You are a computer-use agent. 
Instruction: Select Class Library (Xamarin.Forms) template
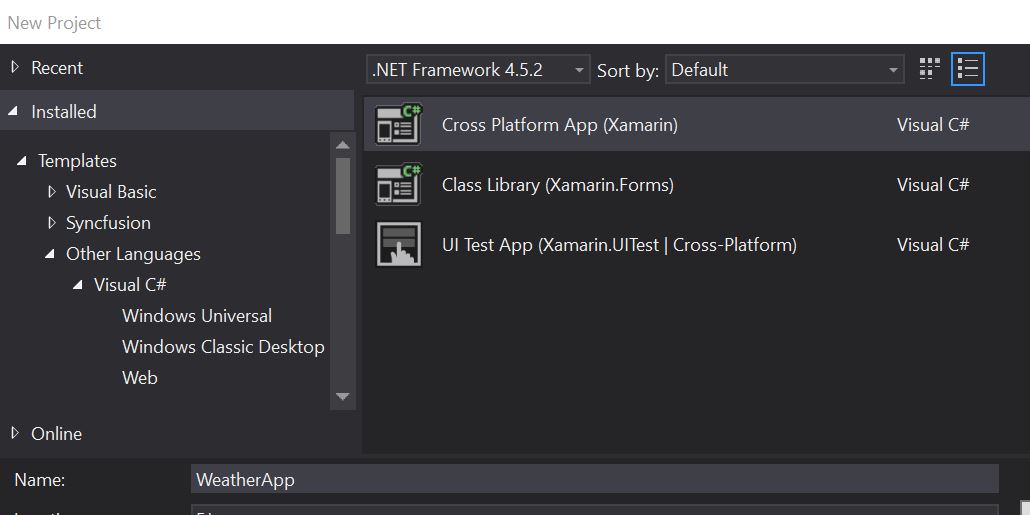click(697, 185)
